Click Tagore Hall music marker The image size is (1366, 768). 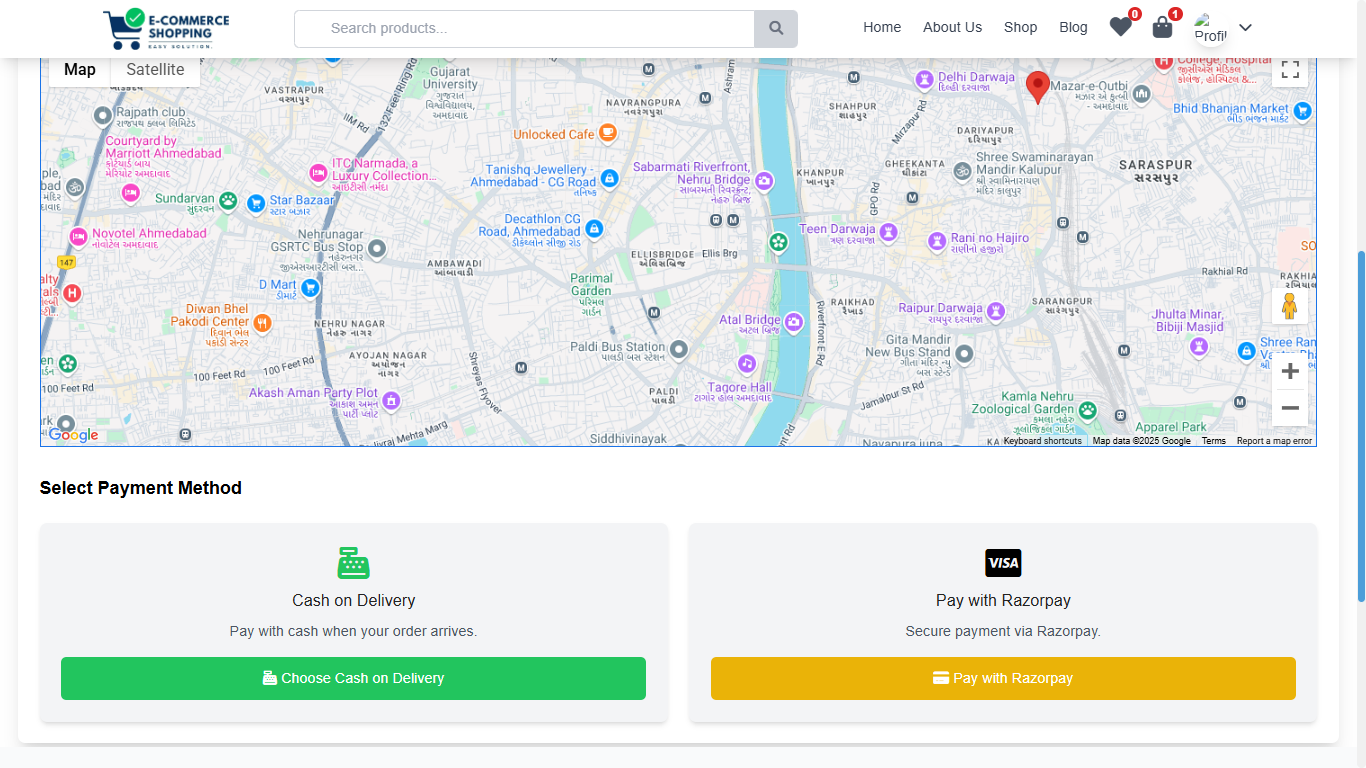coord(746,363)
